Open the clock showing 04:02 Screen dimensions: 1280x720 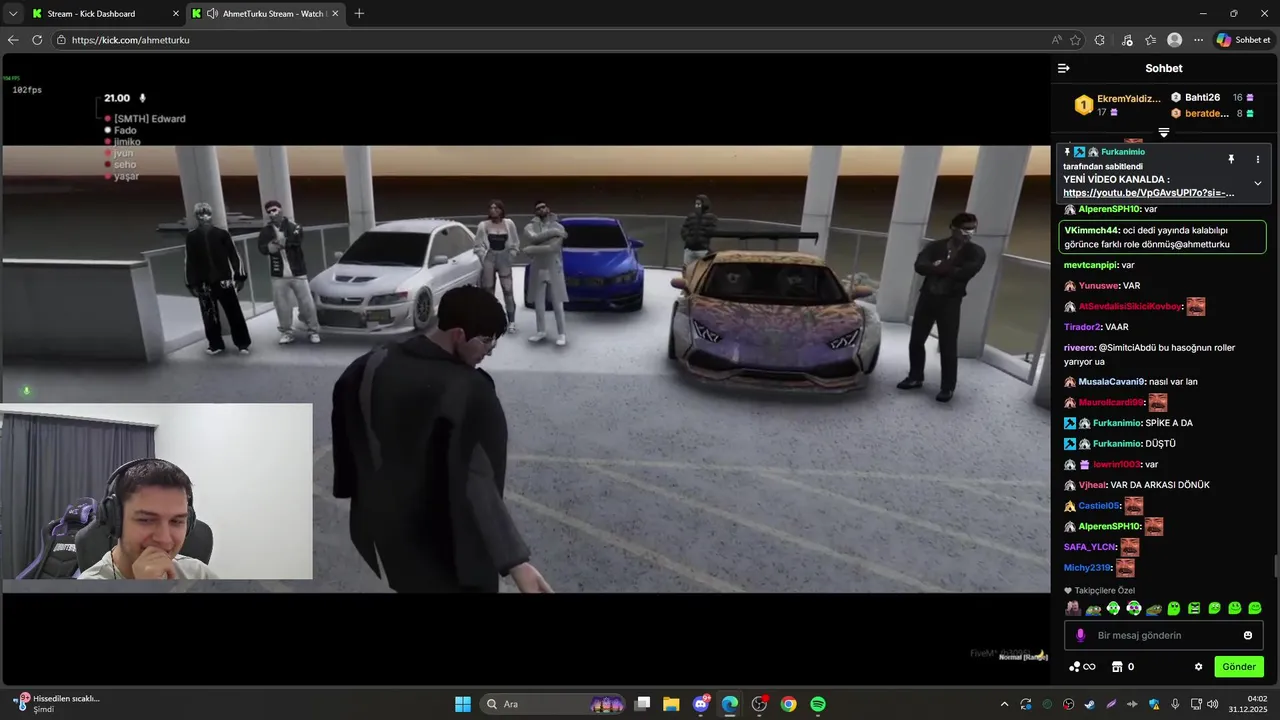click(x=1250, y=704)
